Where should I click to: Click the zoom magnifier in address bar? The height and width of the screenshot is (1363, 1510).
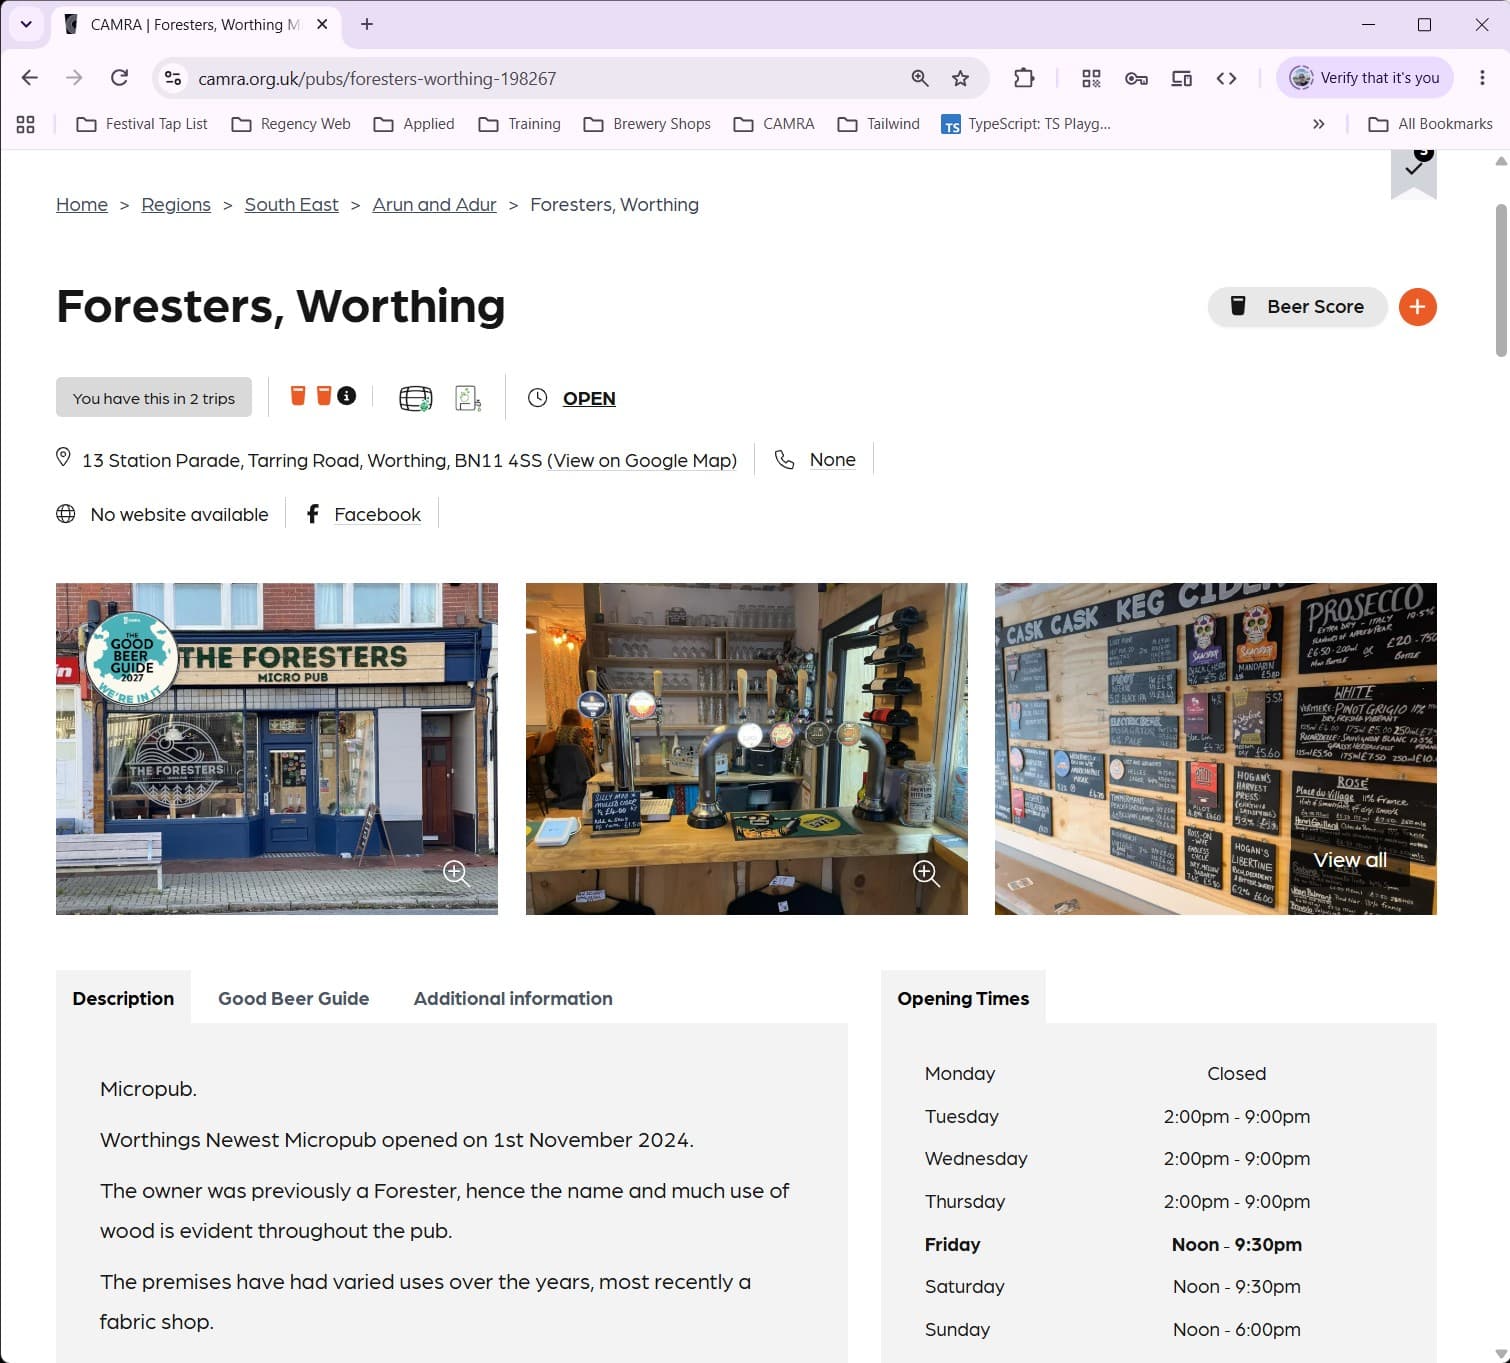tap(920, 78)
